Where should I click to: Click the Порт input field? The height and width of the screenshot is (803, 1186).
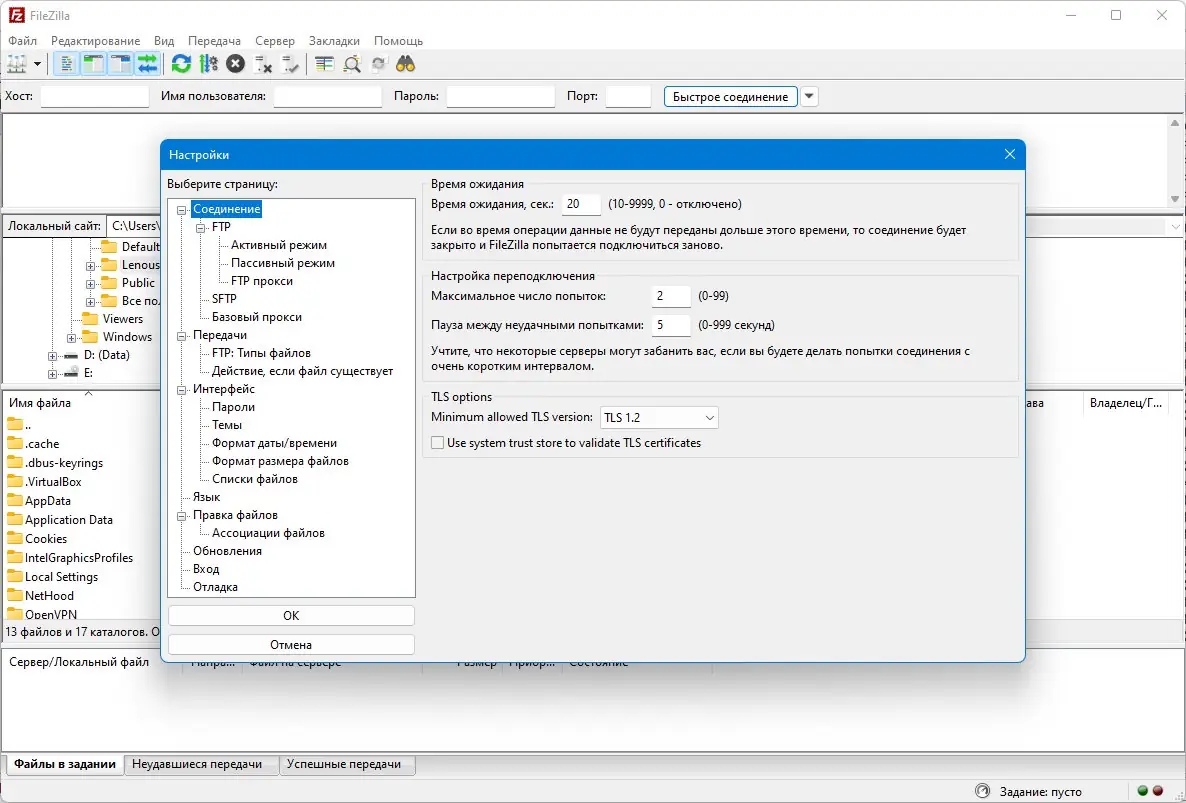629,97
